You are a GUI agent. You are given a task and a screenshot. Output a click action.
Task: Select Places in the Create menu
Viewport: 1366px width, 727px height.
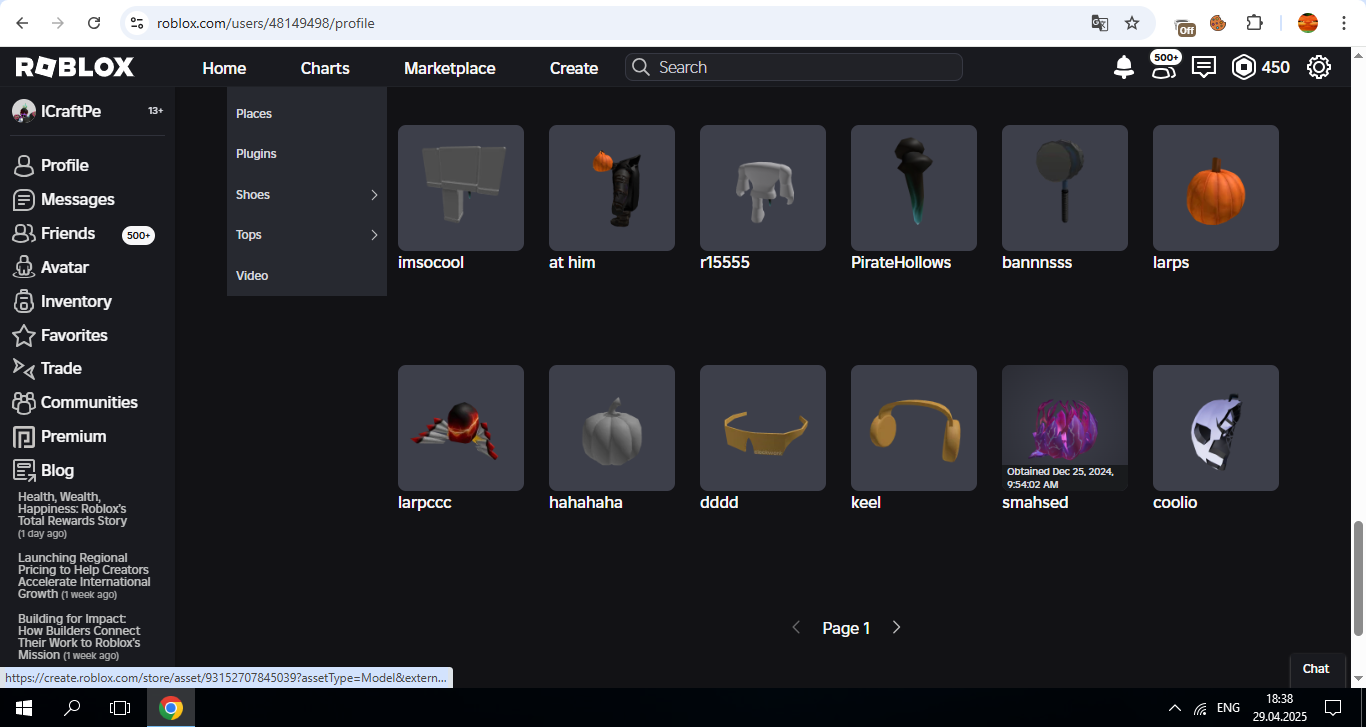tap(253, 113)
